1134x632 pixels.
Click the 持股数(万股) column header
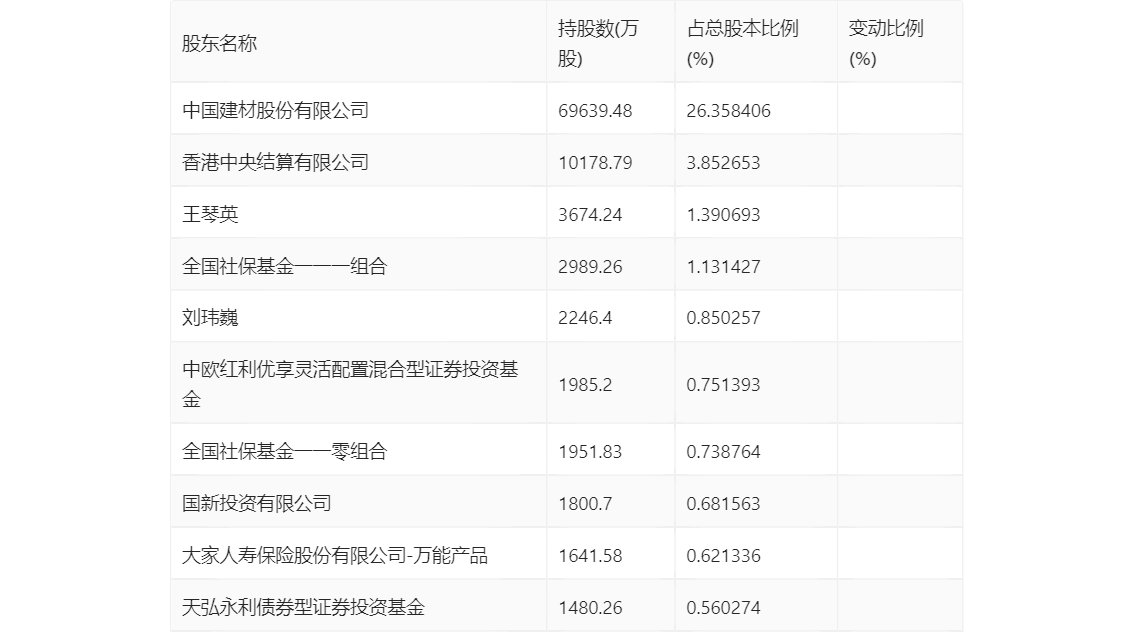[598, 43]
